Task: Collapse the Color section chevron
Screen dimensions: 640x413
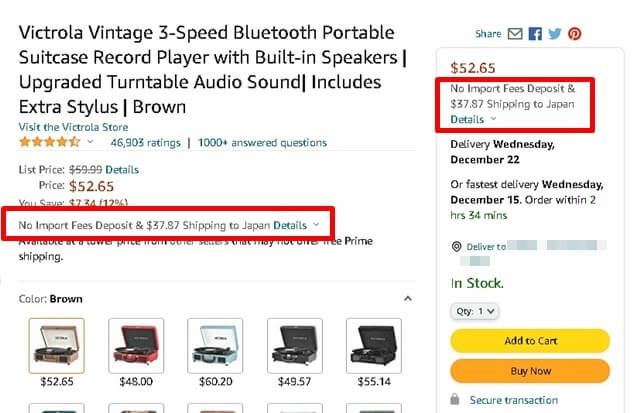Action: pyautogui.click(x=408, y=299)
